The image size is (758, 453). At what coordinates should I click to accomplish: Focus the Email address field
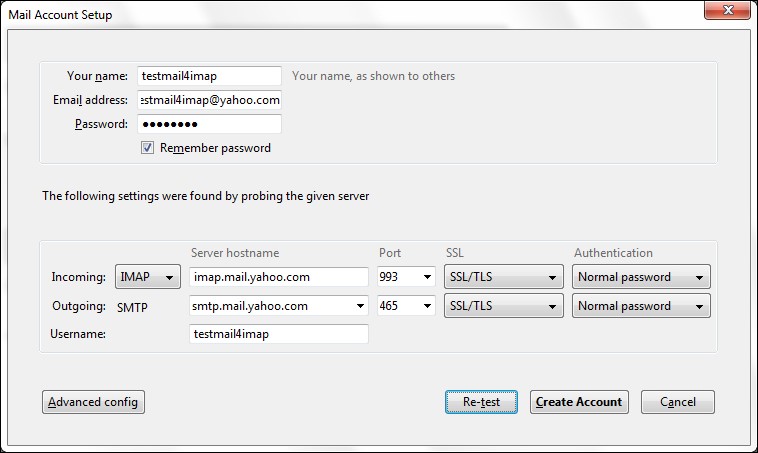coord(210,100)
